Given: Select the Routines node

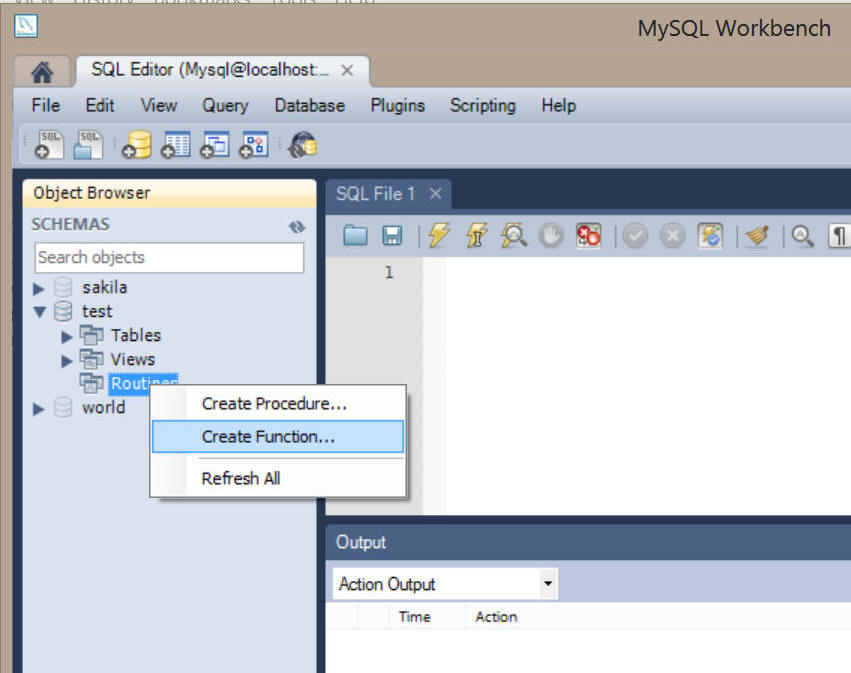Looking at the screenshot, I should click(143, 382).
